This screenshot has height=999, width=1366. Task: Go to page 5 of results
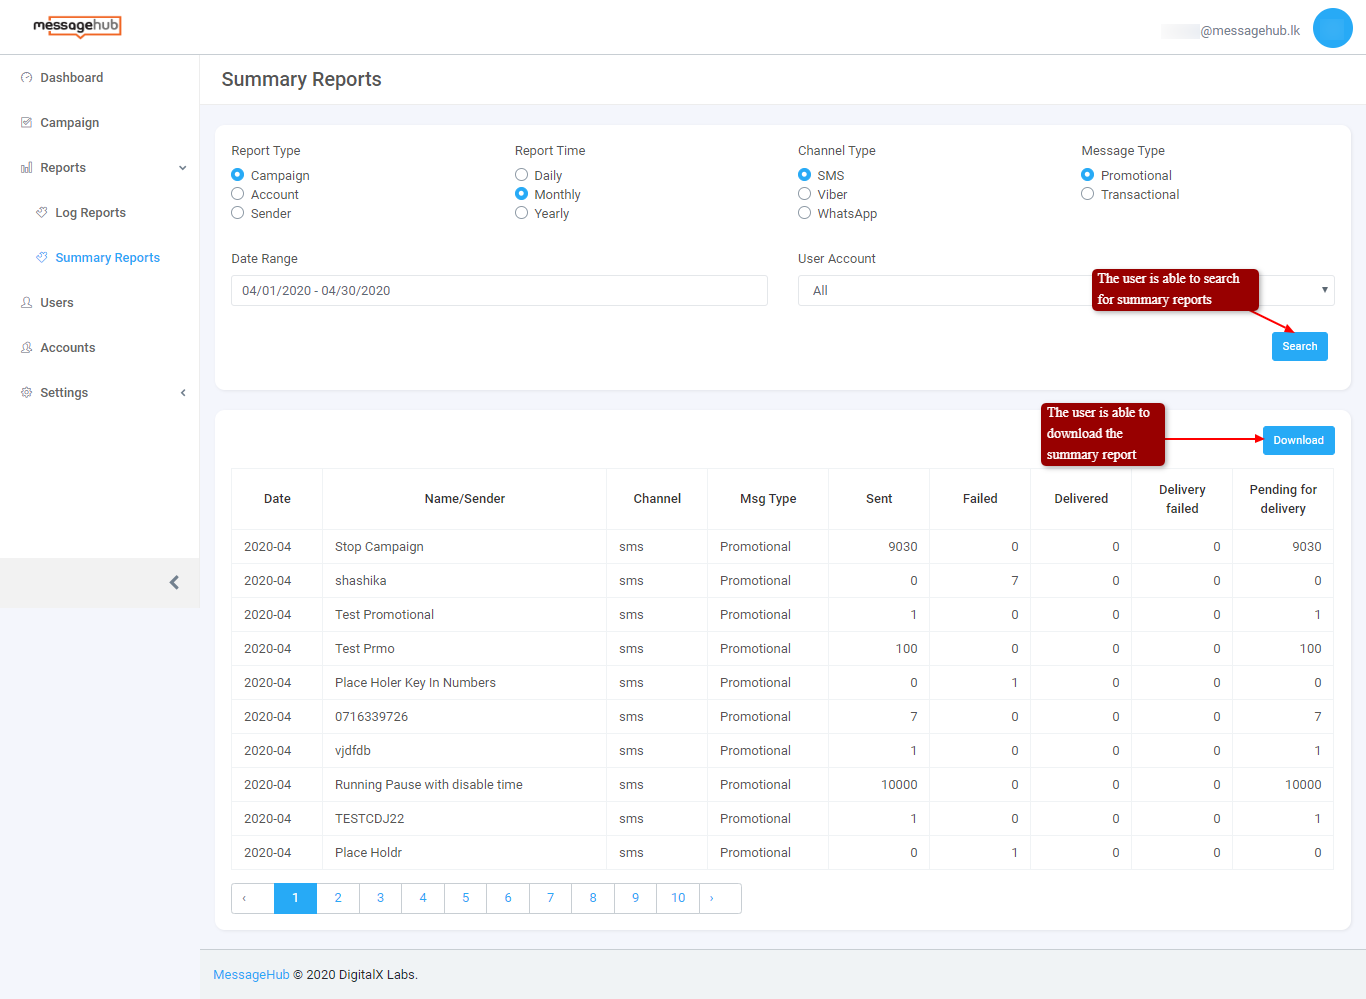click(466, 898)
